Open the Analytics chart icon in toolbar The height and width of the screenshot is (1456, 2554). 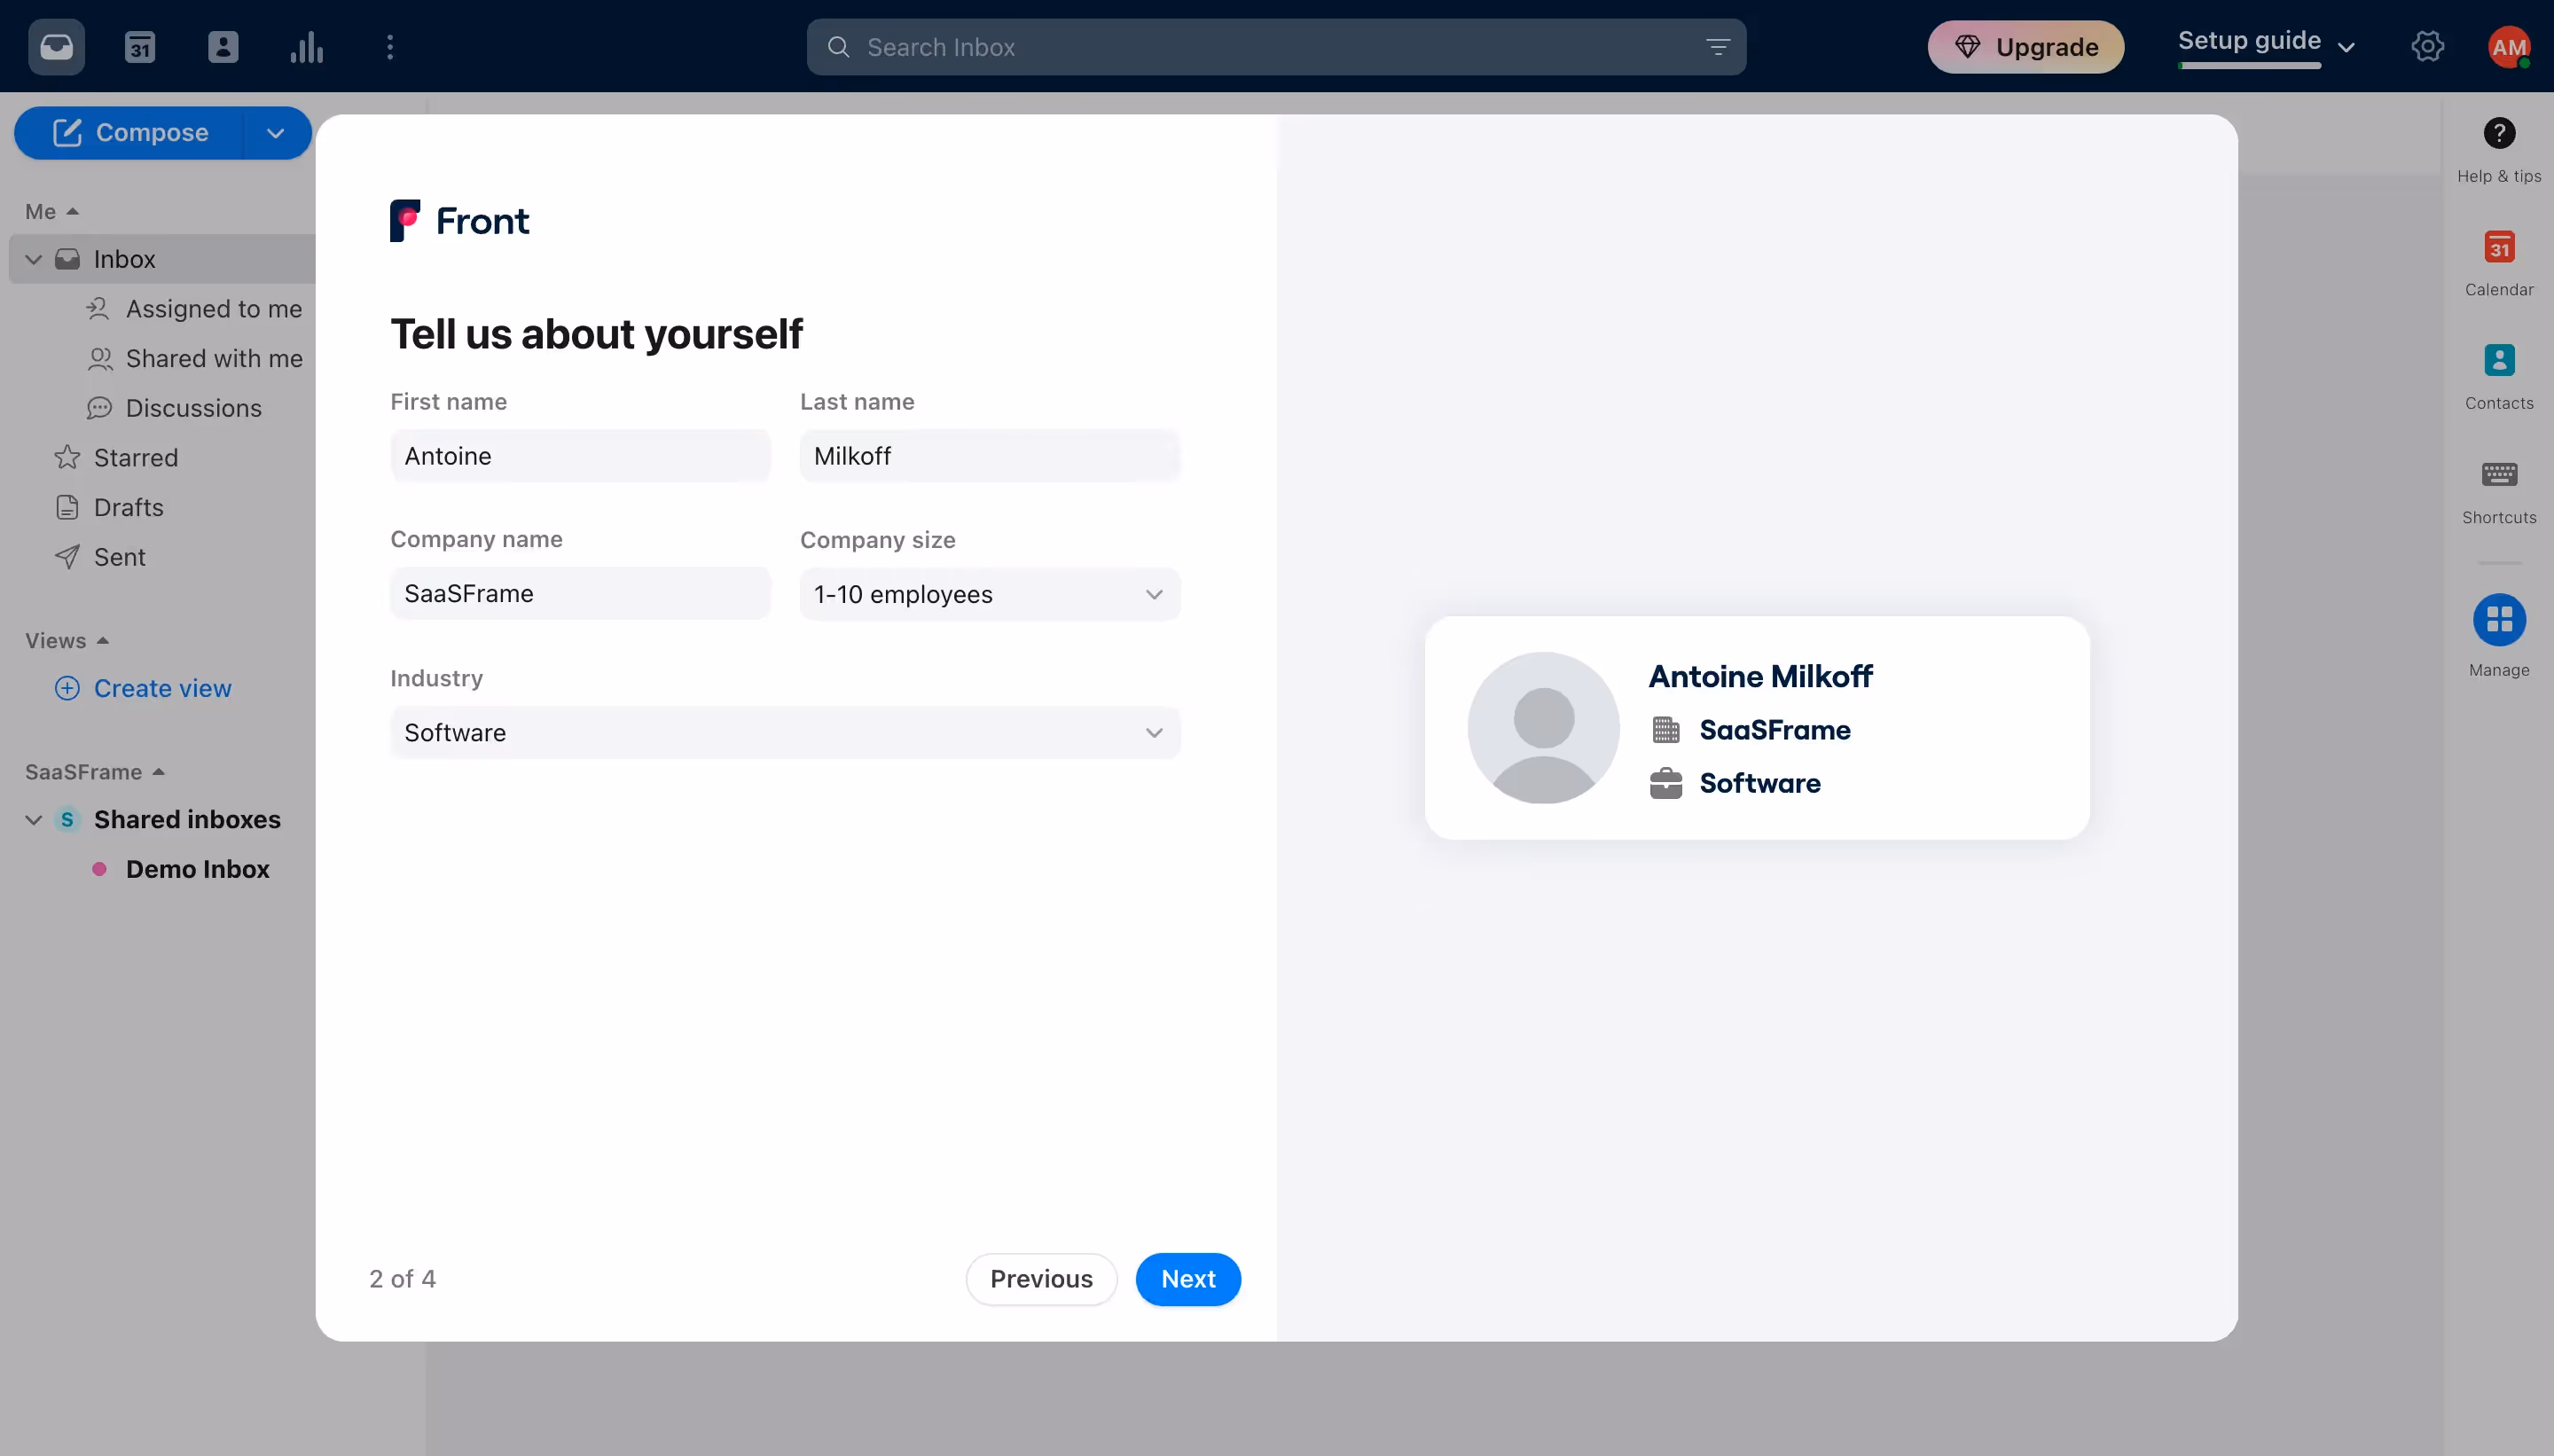pyautogui.click(x=306, y=47)
